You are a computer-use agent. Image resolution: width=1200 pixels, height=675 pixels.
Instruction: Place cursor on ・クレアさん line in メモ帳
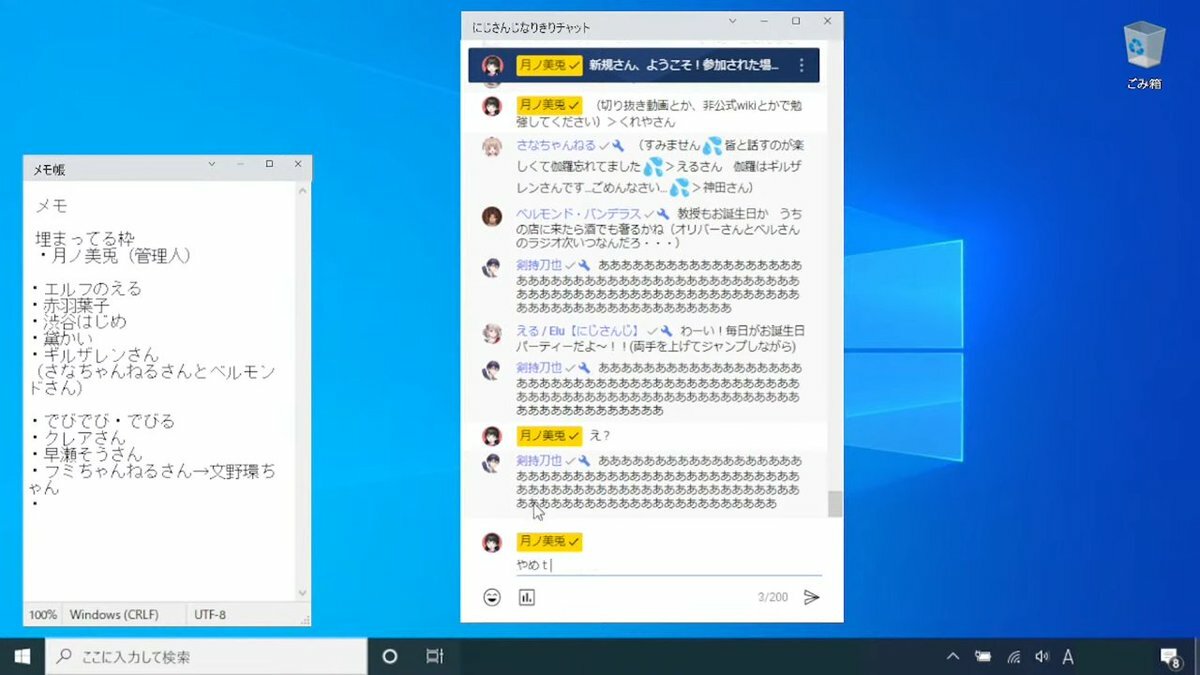pyautogui.click(x=79, y=438)
